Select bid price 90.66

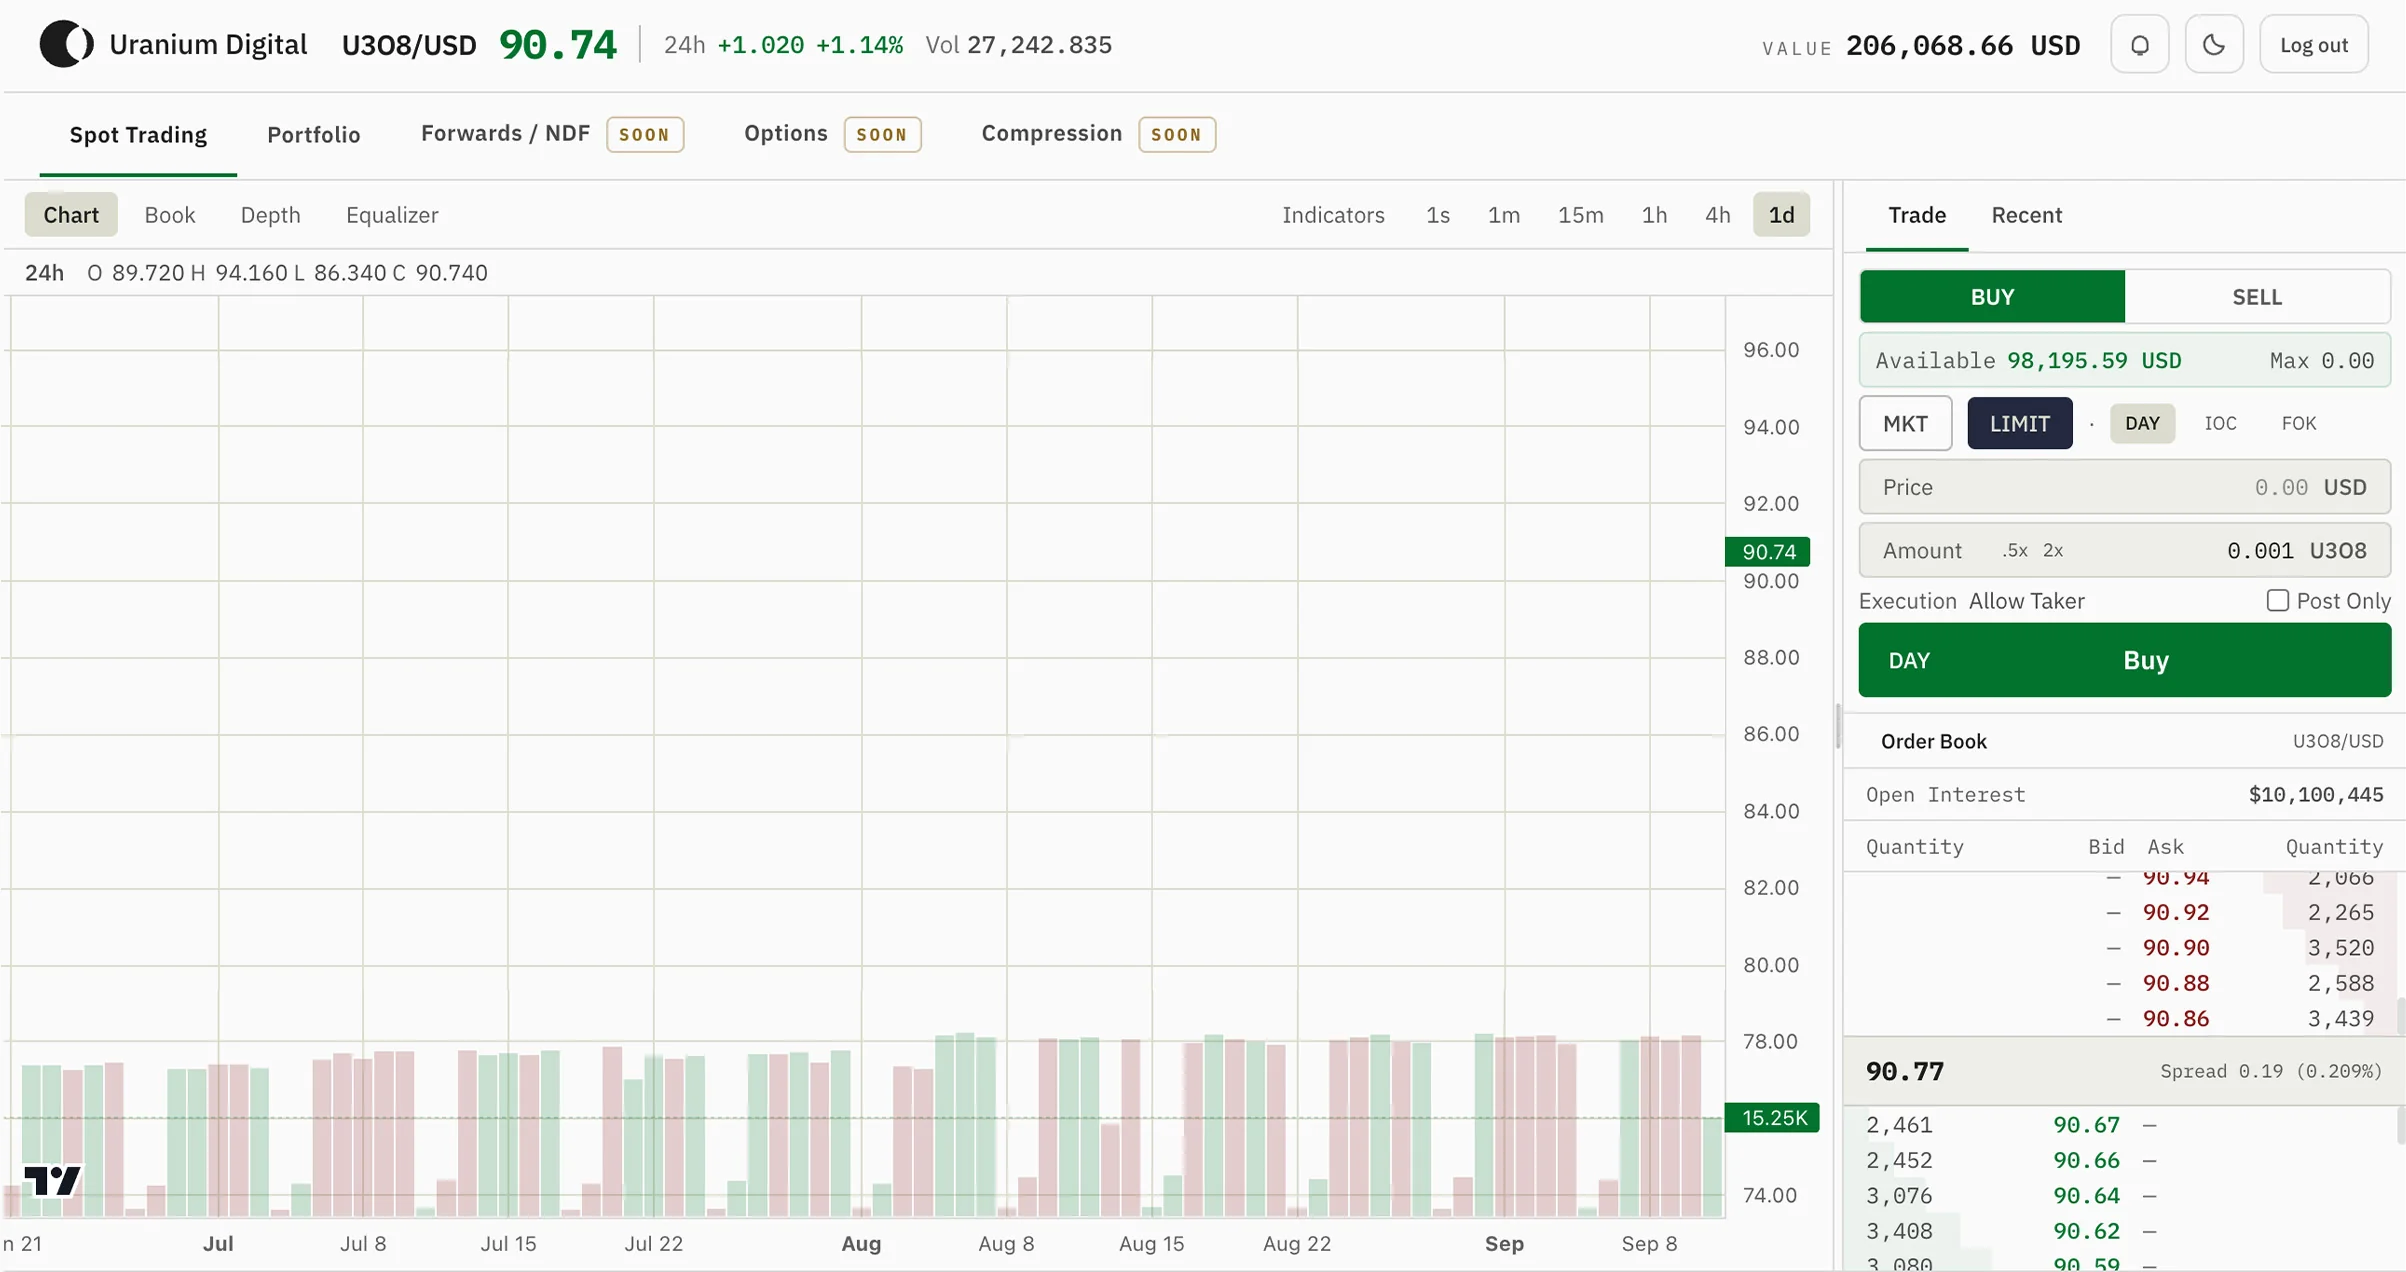click(x=2086, y=1161)
